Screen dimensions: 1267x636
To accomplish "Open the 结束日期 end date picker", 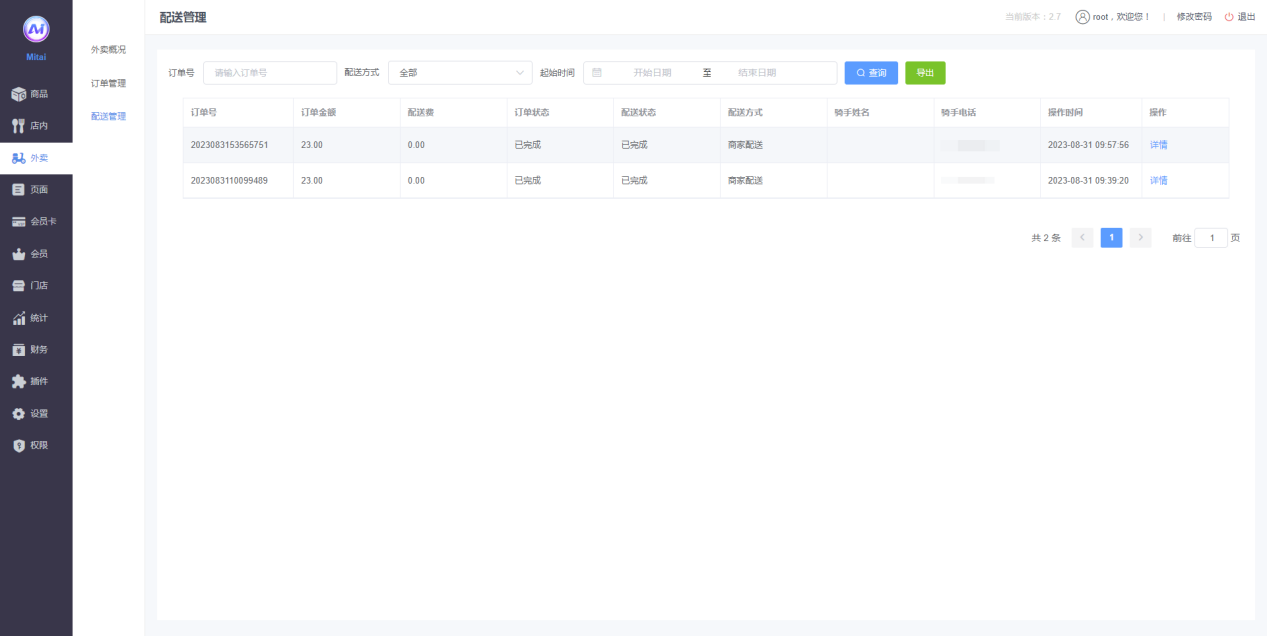I will pos(757,73).
